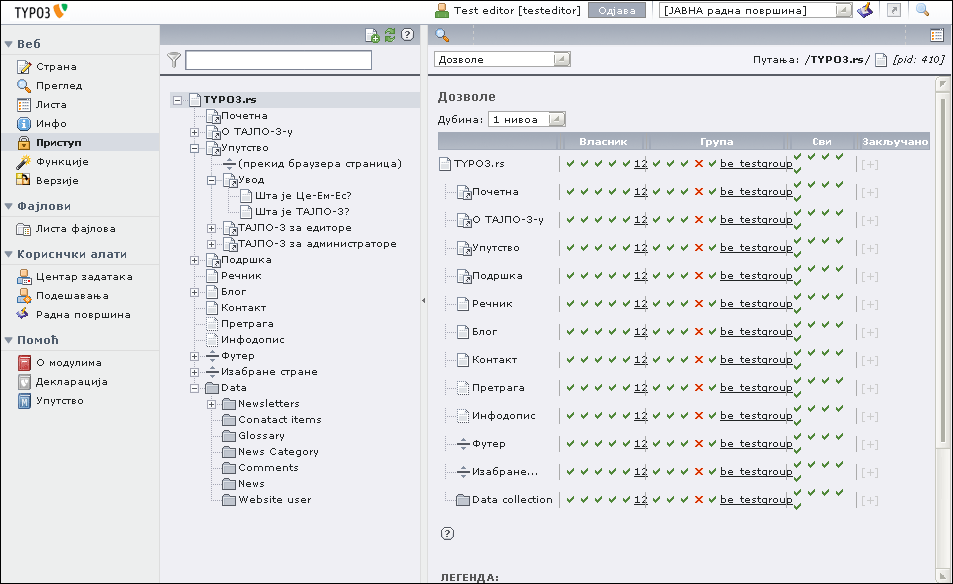Click the refresh page tree icon
The width and height of the screenshot is (953, 584).
pyautogui.click(x=390, y=35)
